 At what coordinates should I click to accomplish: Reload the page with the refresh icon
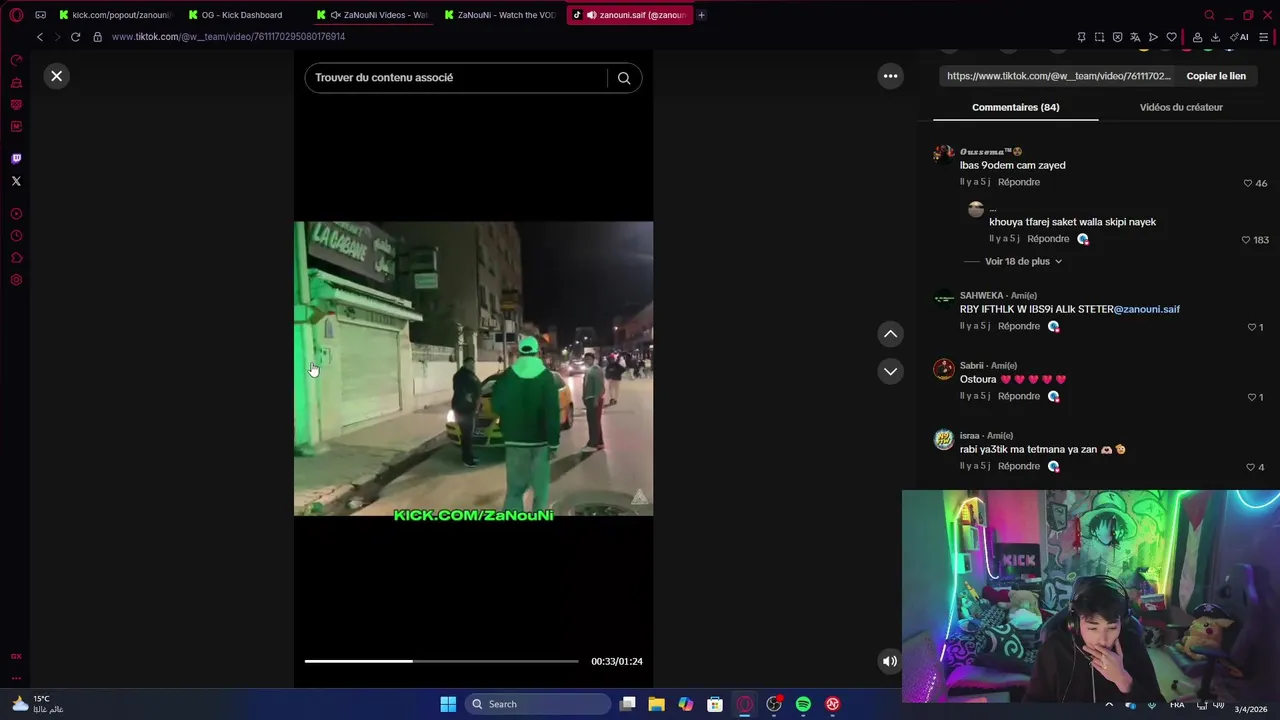coord(75,37)
